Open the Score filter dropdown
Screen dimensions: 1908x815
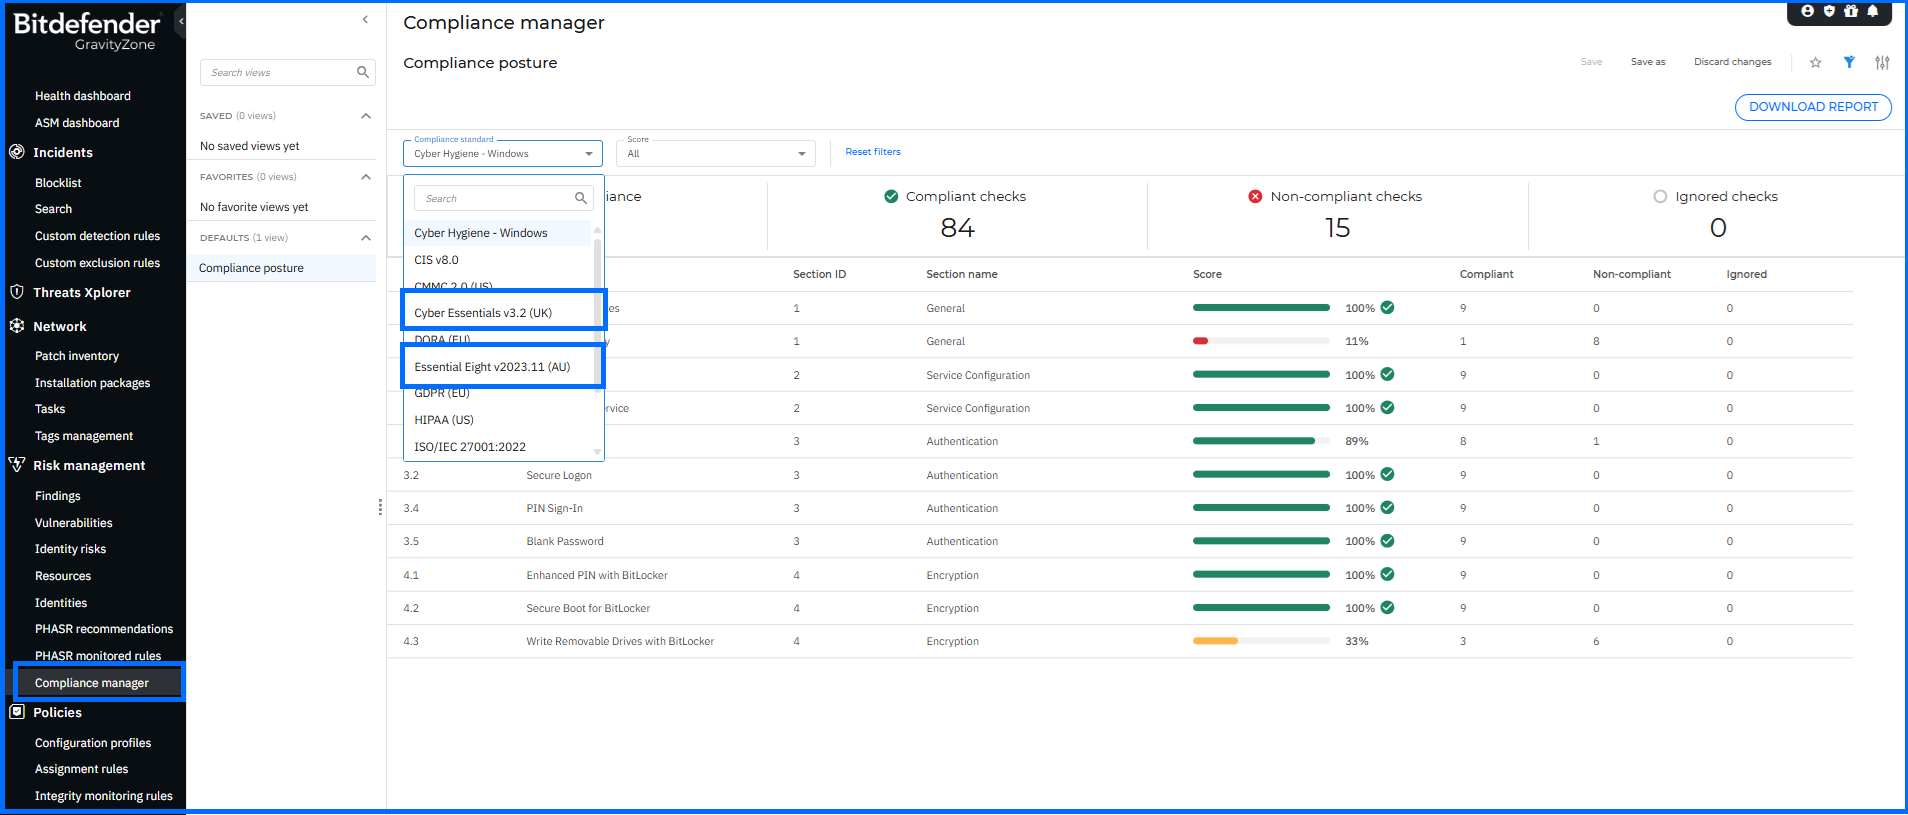(x=716, y=154)
